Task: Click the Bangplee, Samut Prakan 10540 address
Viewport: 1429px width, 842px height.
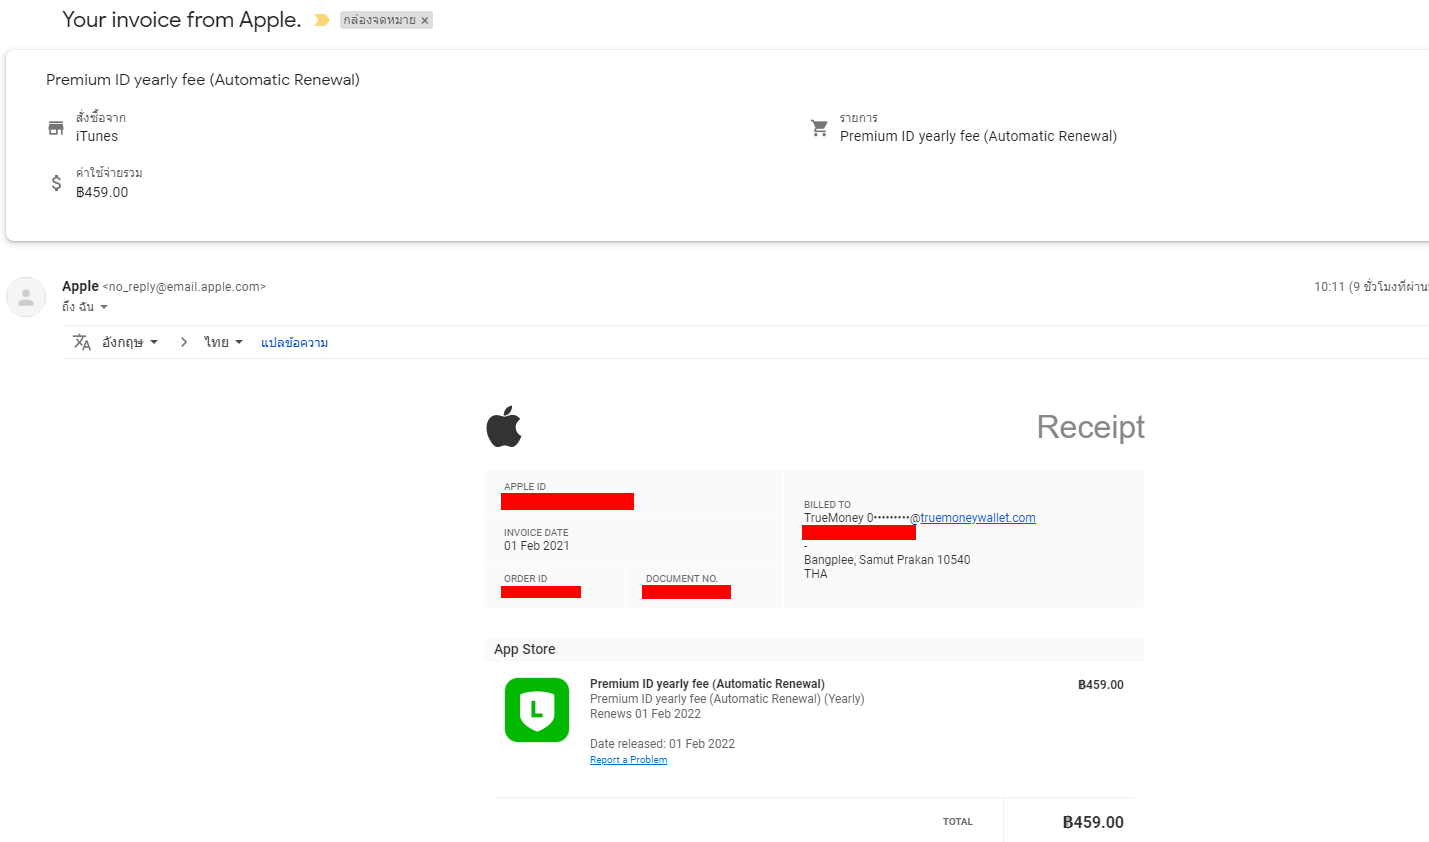Action: tap(887, 560)
